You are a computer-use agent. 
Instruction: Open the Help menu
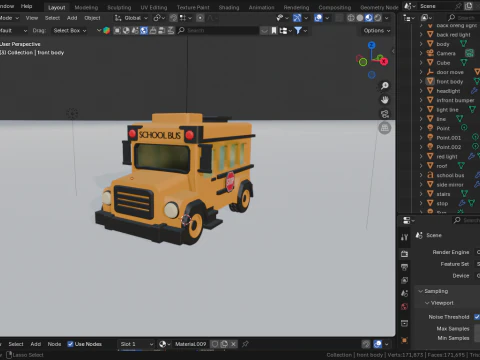click(x=26, y=6)
